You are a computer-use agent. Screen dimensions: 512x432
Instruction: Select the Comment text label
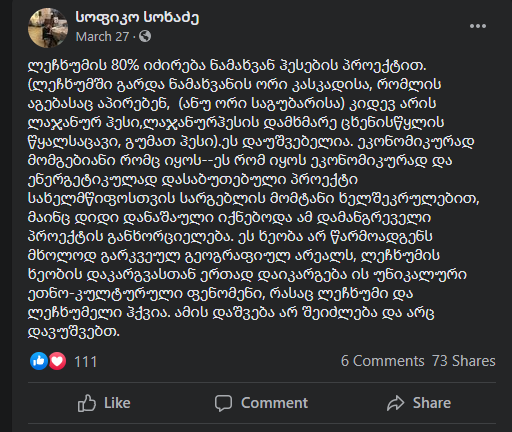point(274,403)
